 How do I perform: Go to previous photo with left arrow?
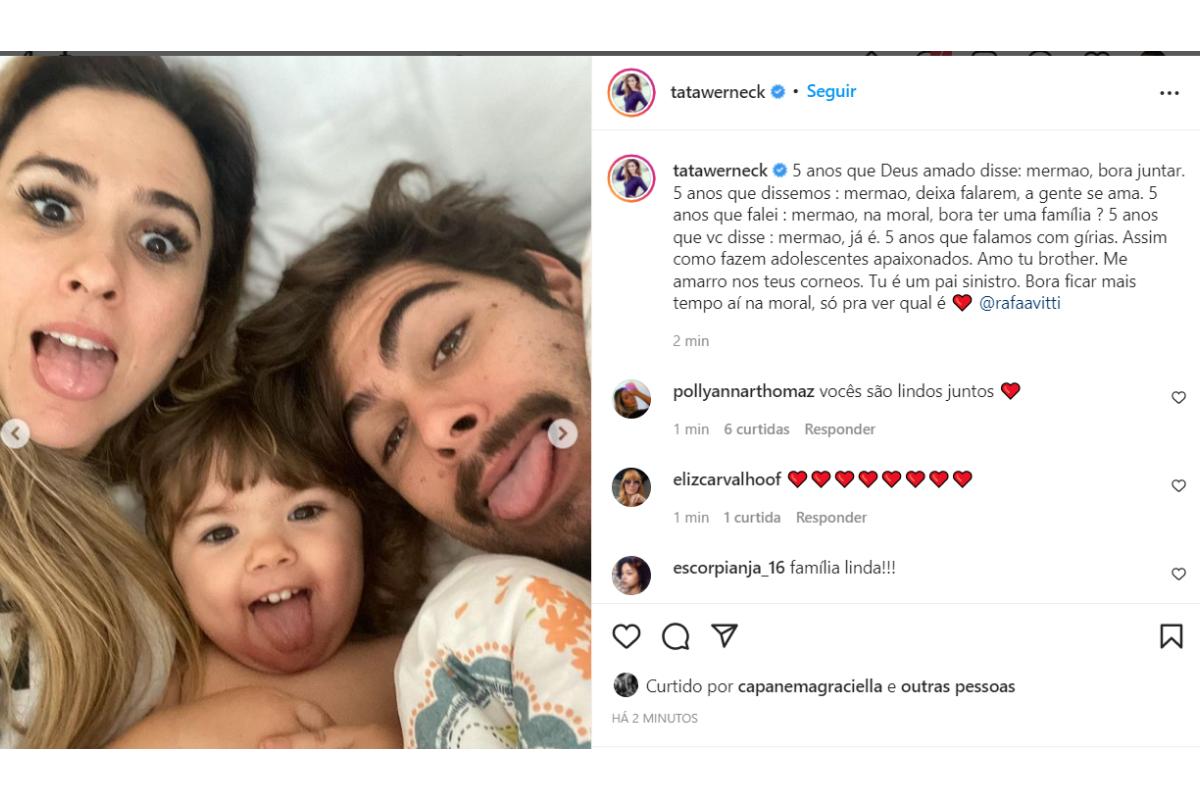tap(14, 433)
